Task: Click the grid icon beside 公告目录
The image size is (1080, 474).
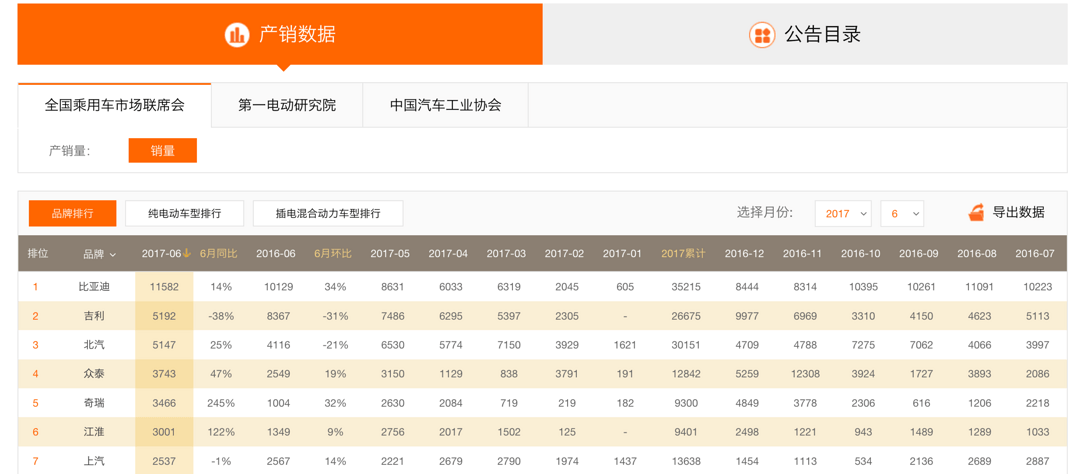Action: point(762,34)
